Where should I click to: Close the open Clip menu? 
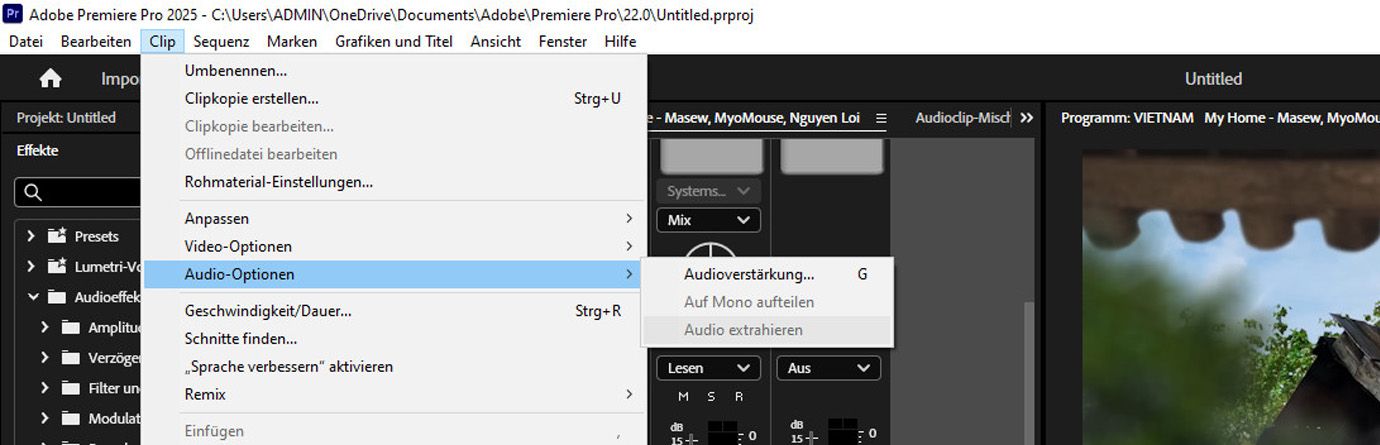[163, 41]
